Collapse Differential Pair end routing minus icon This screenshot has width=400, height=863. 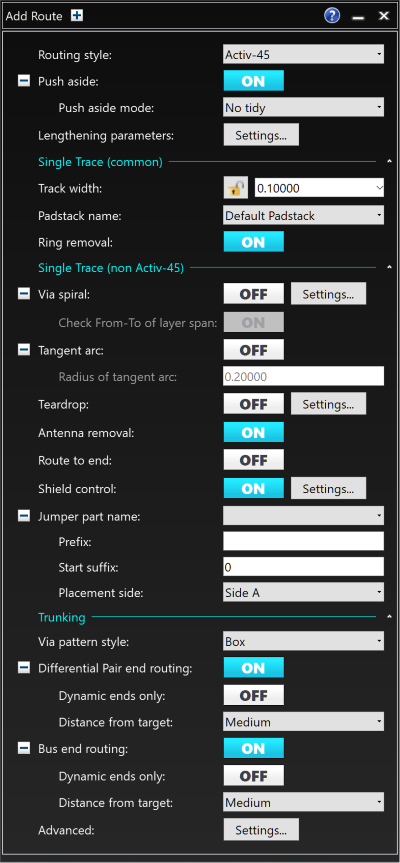coord(24,668)
